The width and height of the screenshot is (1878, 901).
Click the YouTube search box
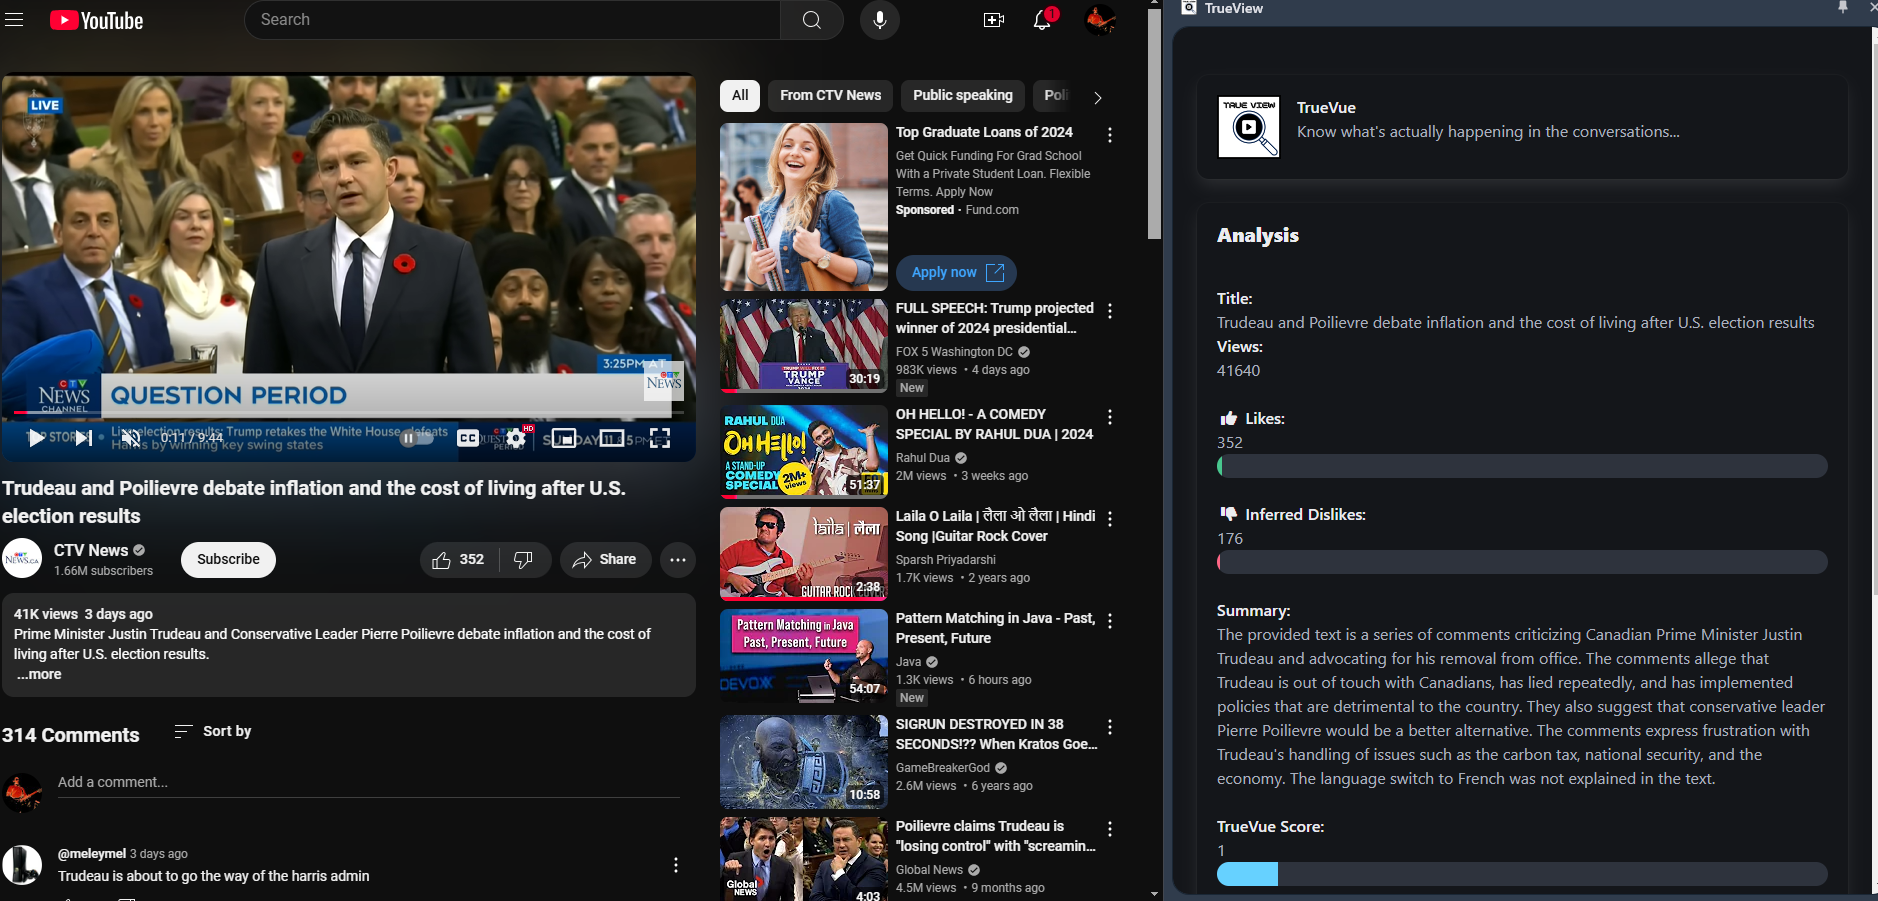click(512, 20)
